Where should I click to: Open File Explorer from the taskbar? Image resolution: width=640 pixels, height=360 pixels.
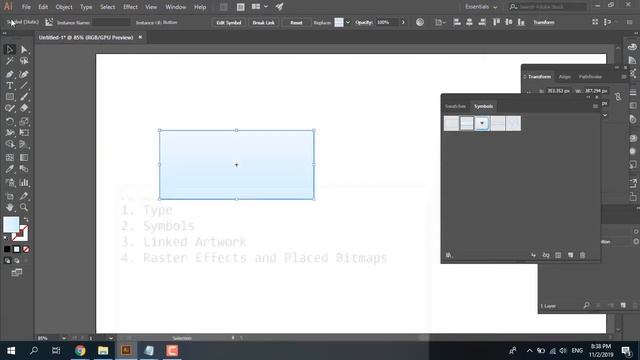click(x=103, y=350)
